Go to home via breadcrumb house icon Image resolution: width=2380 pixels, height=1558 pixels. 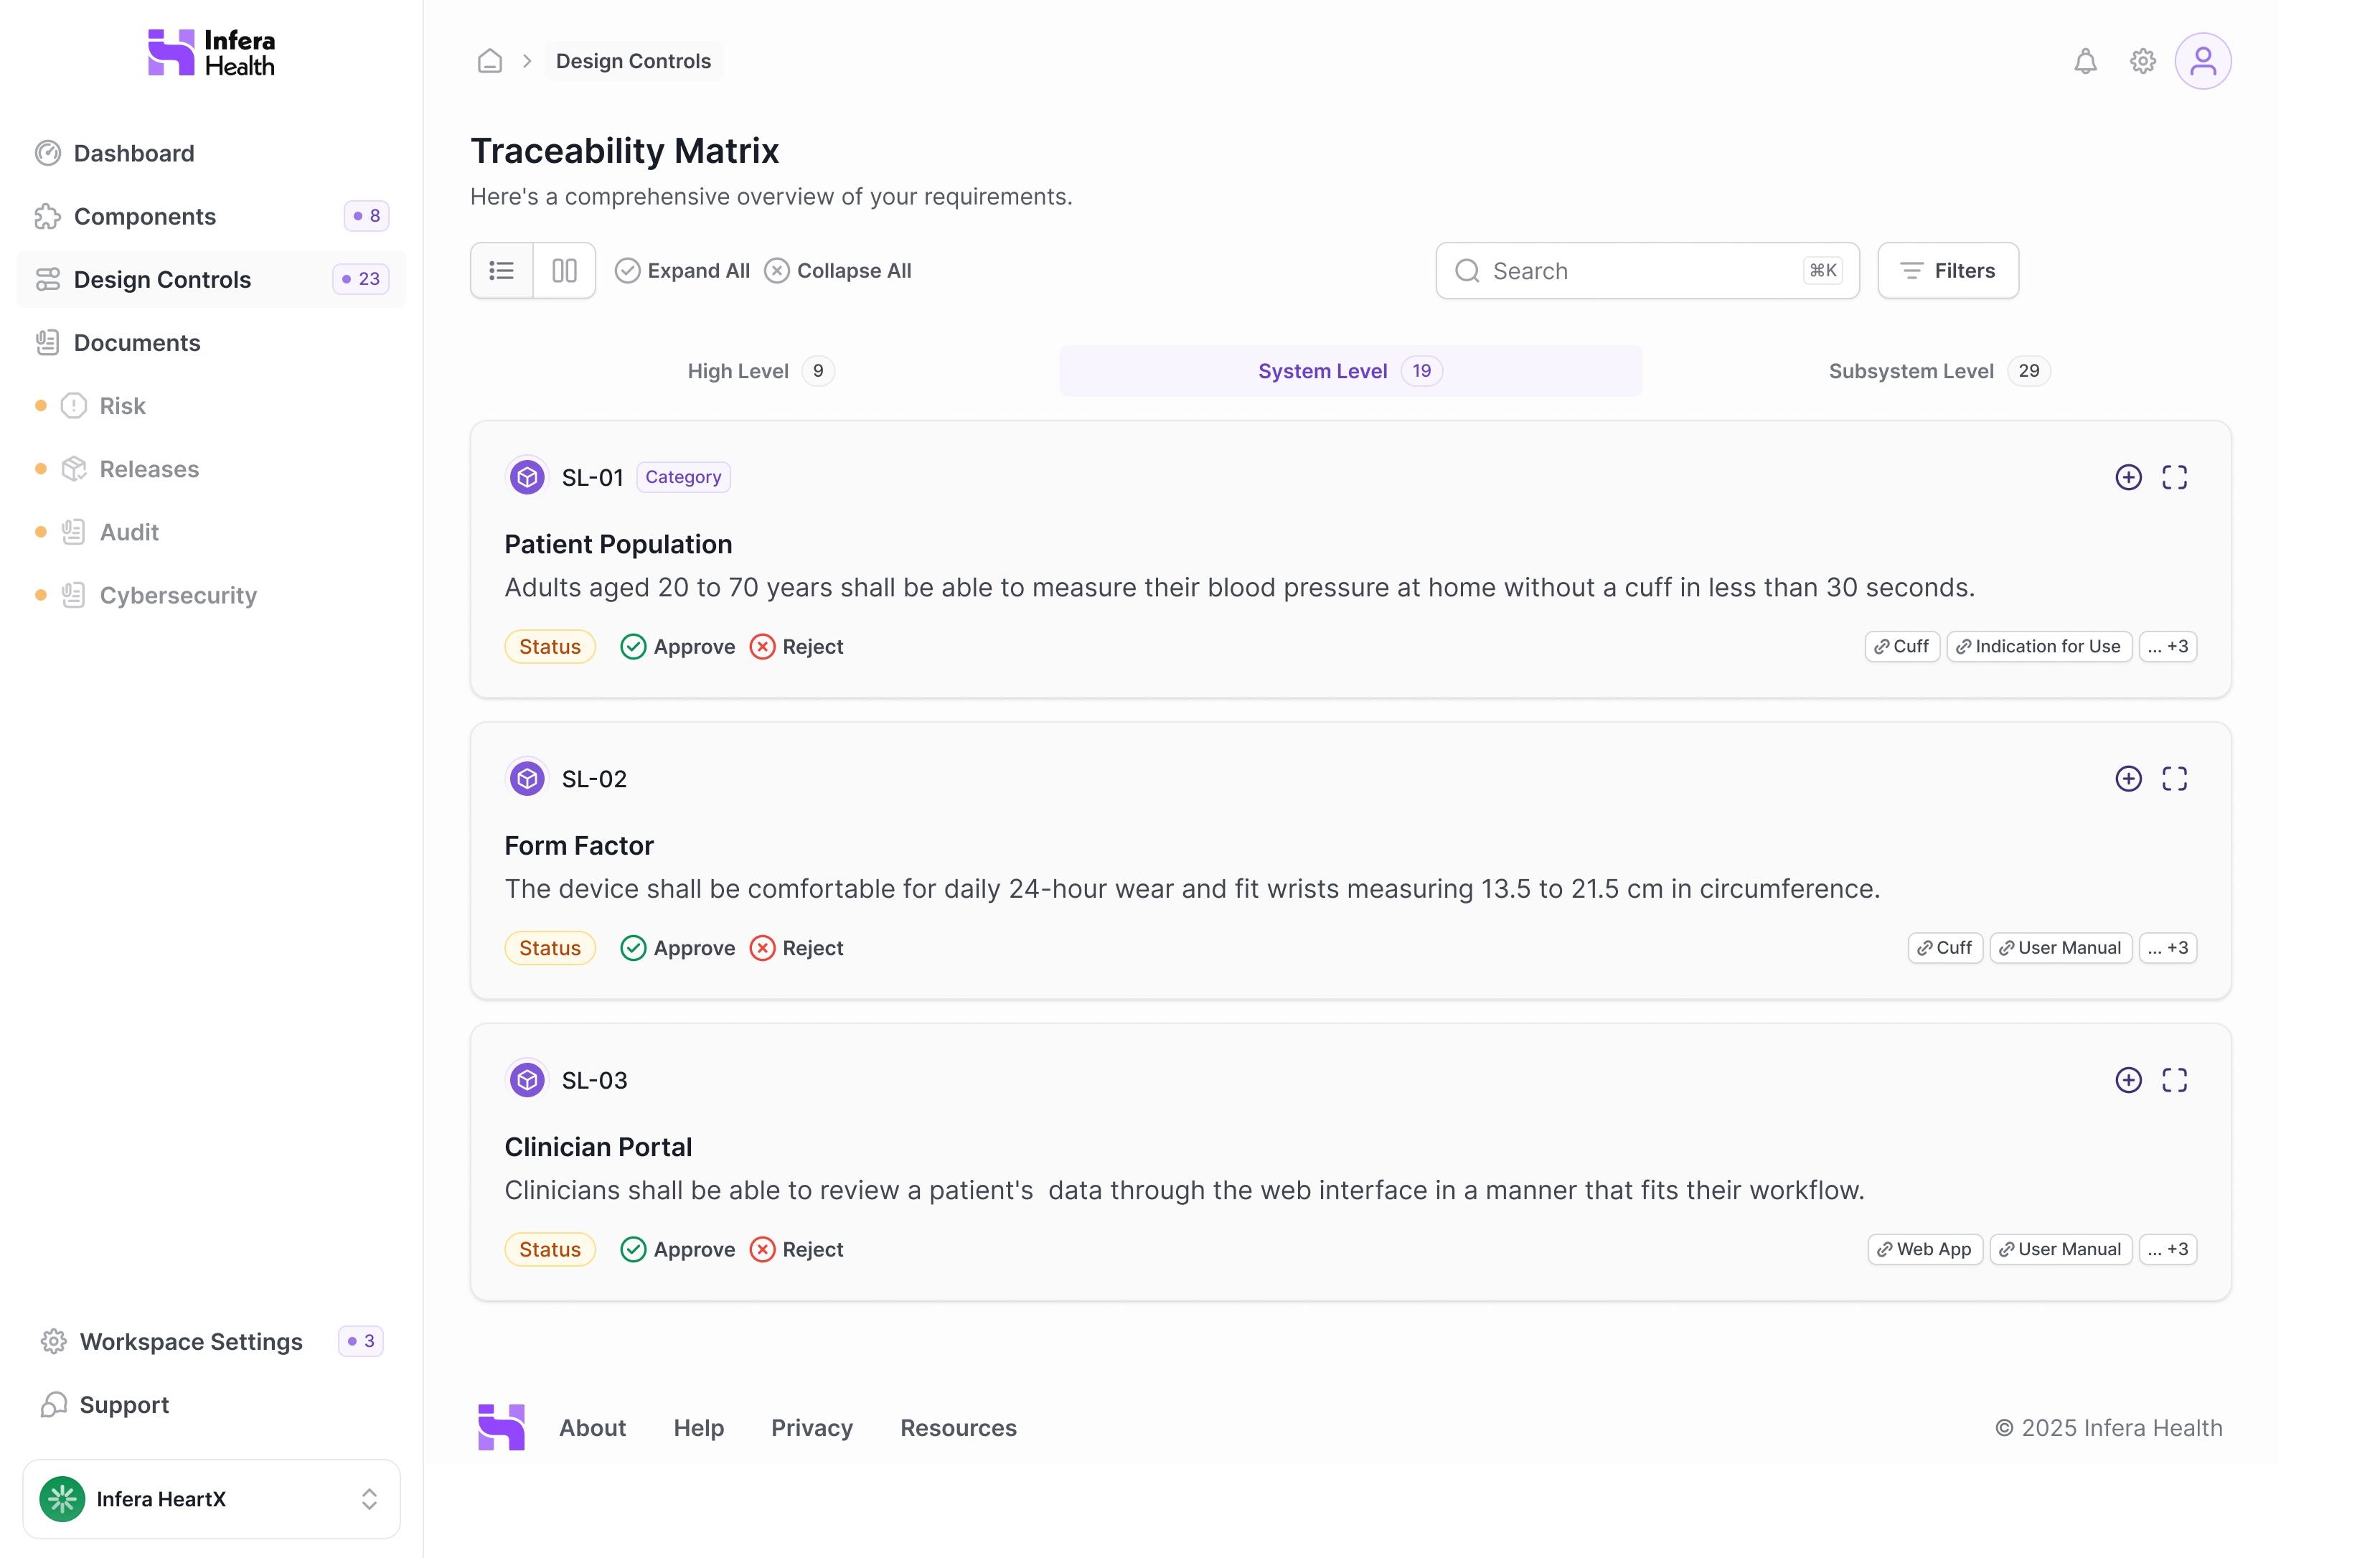(490, 61)
